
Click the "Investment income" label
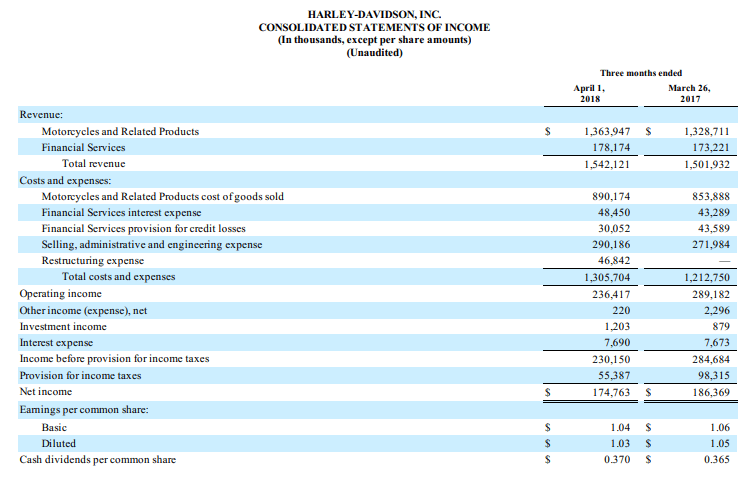(63, 327)
